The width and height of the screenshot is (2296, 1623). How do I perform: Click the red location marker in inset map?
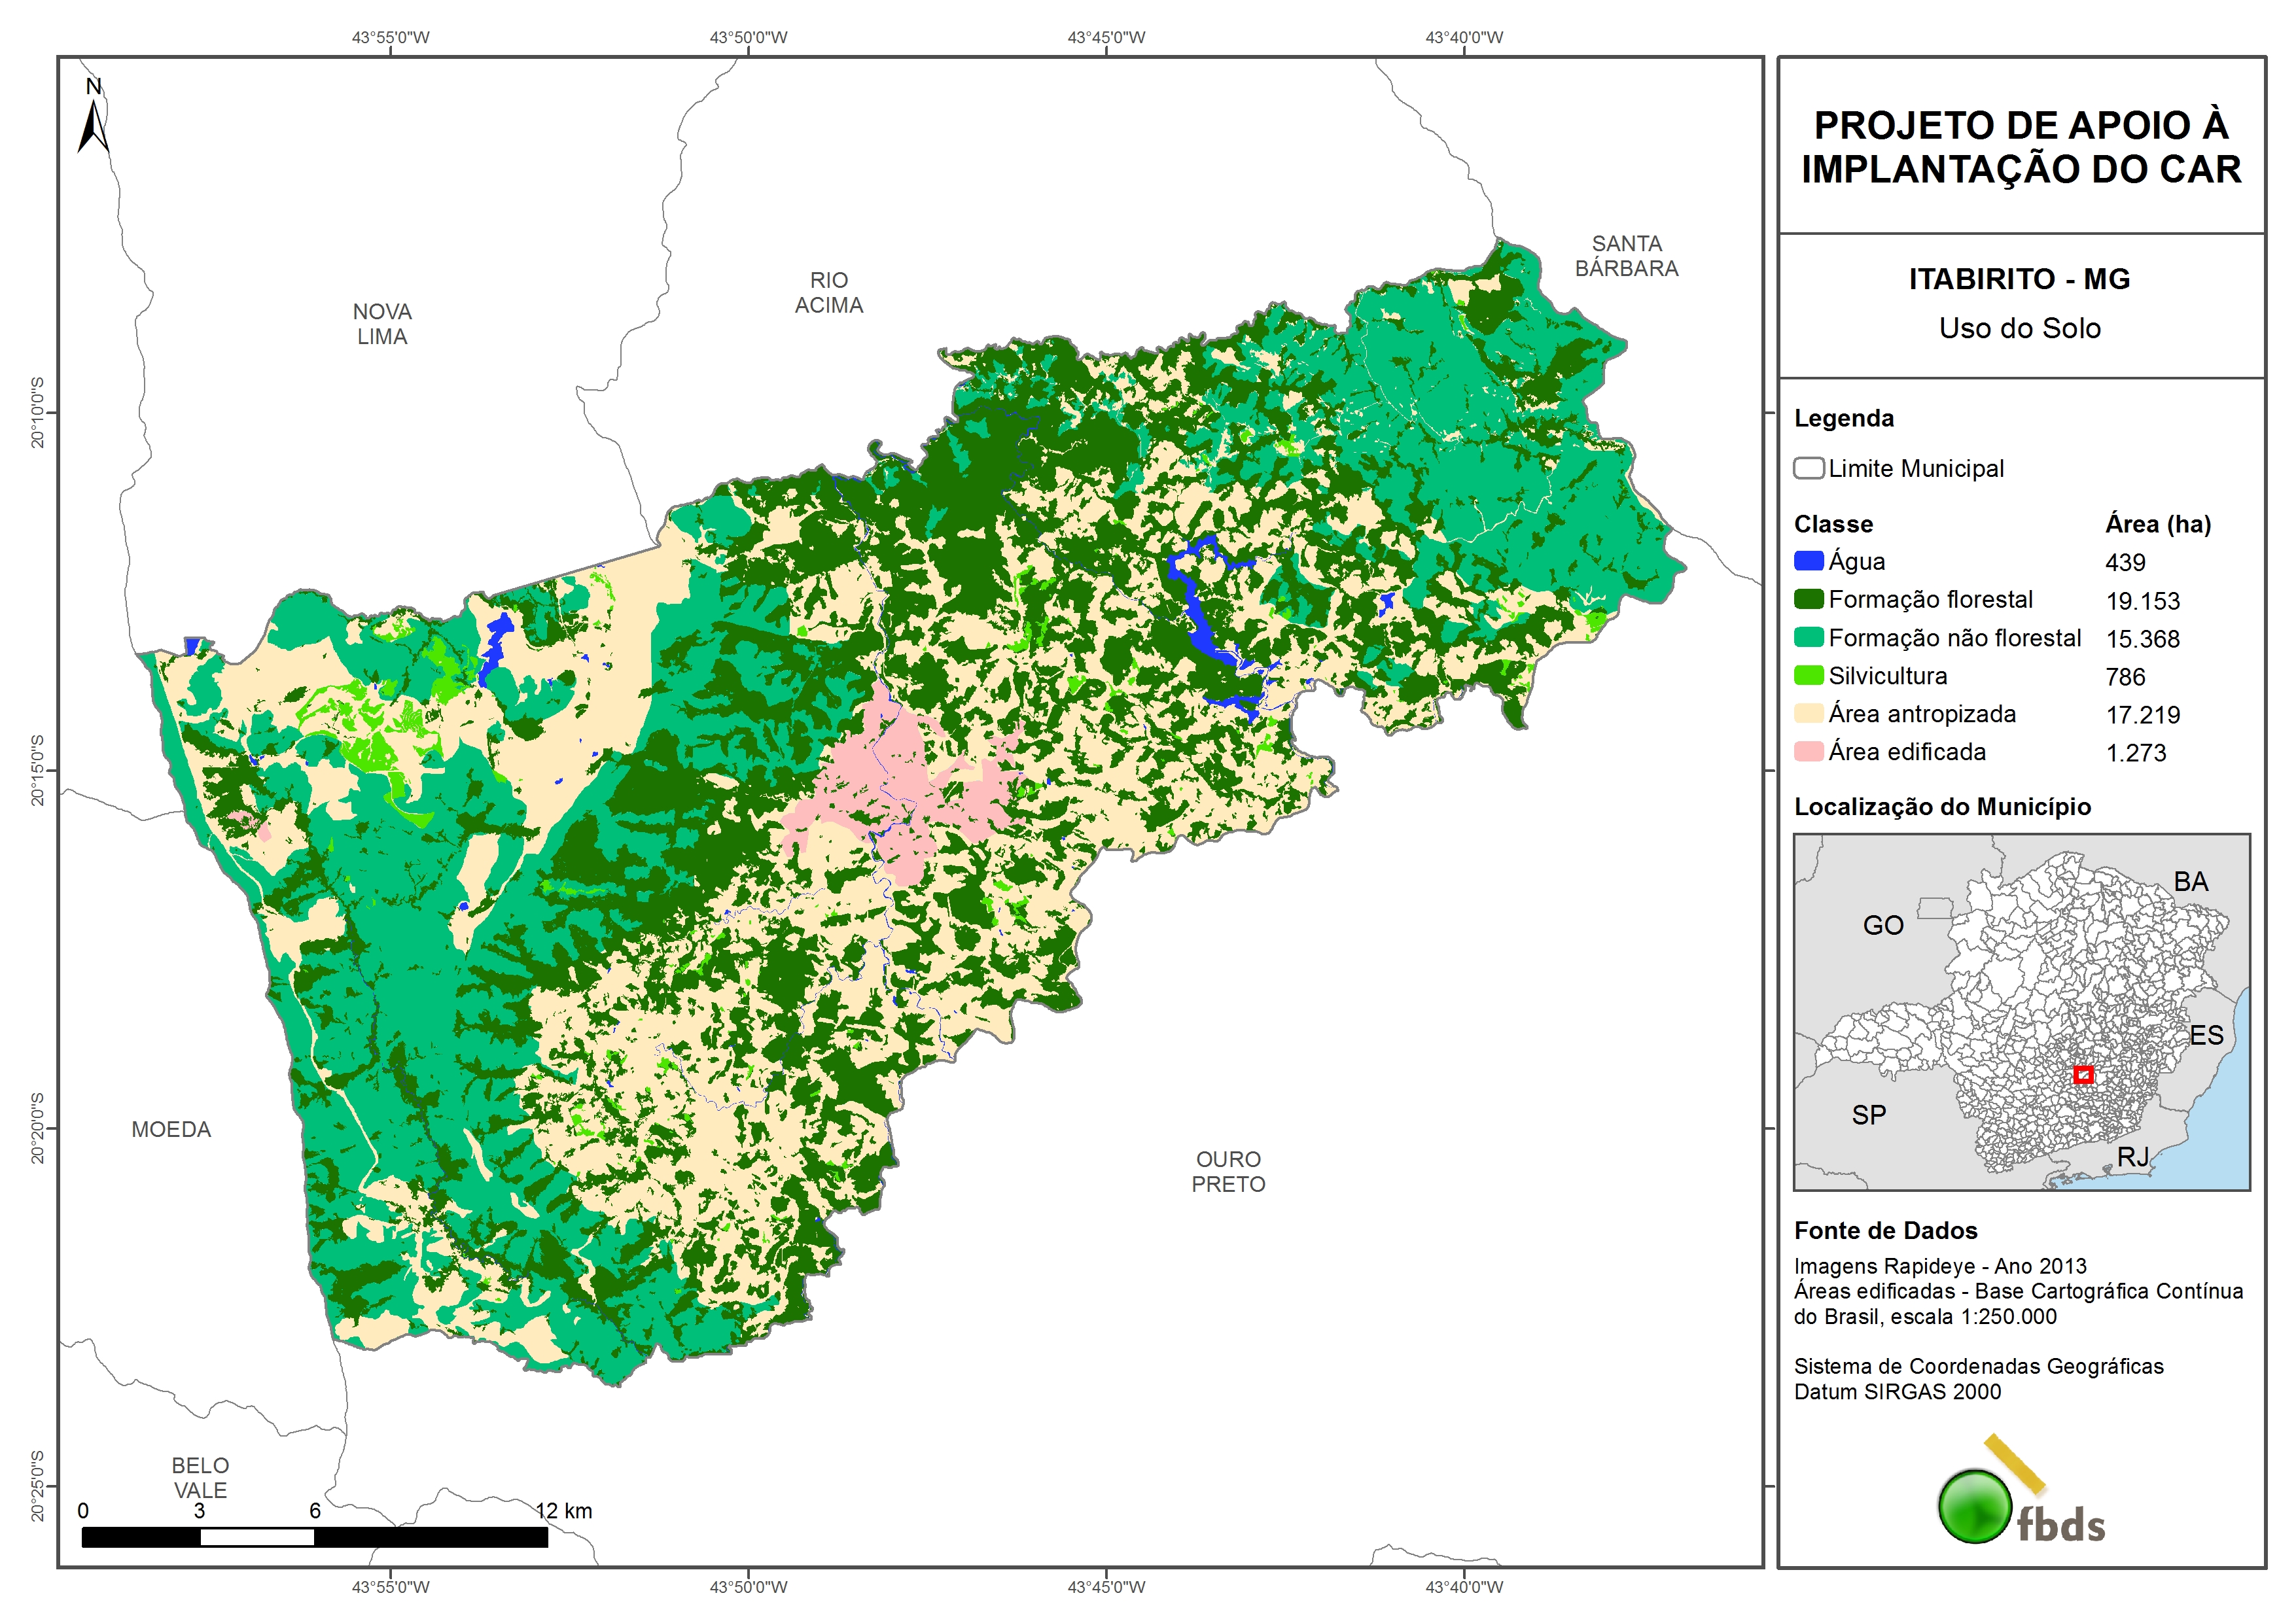coord(2083,1075)
